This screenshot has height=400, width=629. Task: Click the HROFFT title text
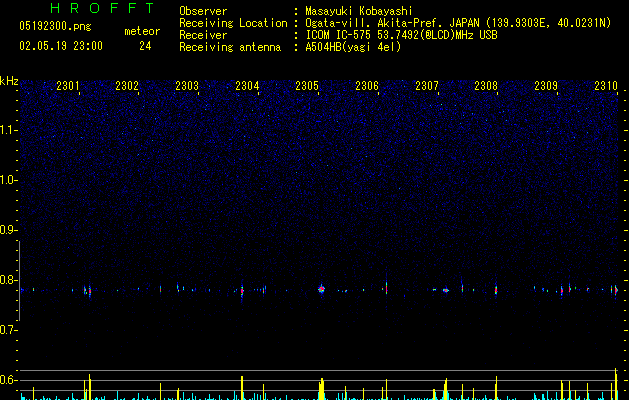pos(102,8)
